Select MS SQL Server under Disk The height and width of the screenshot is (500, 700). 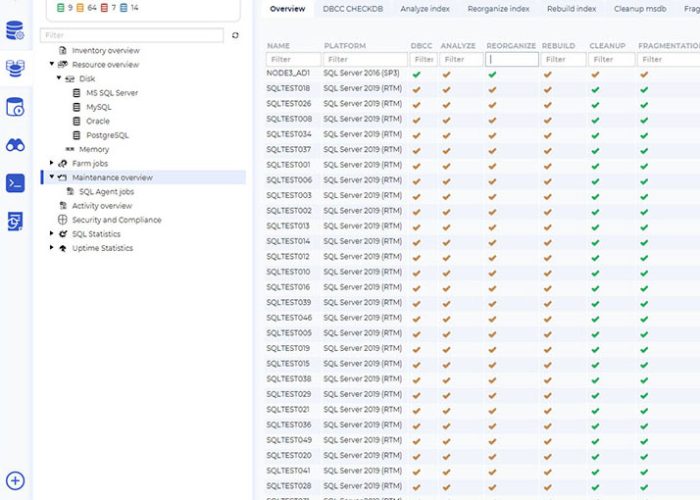112,93
